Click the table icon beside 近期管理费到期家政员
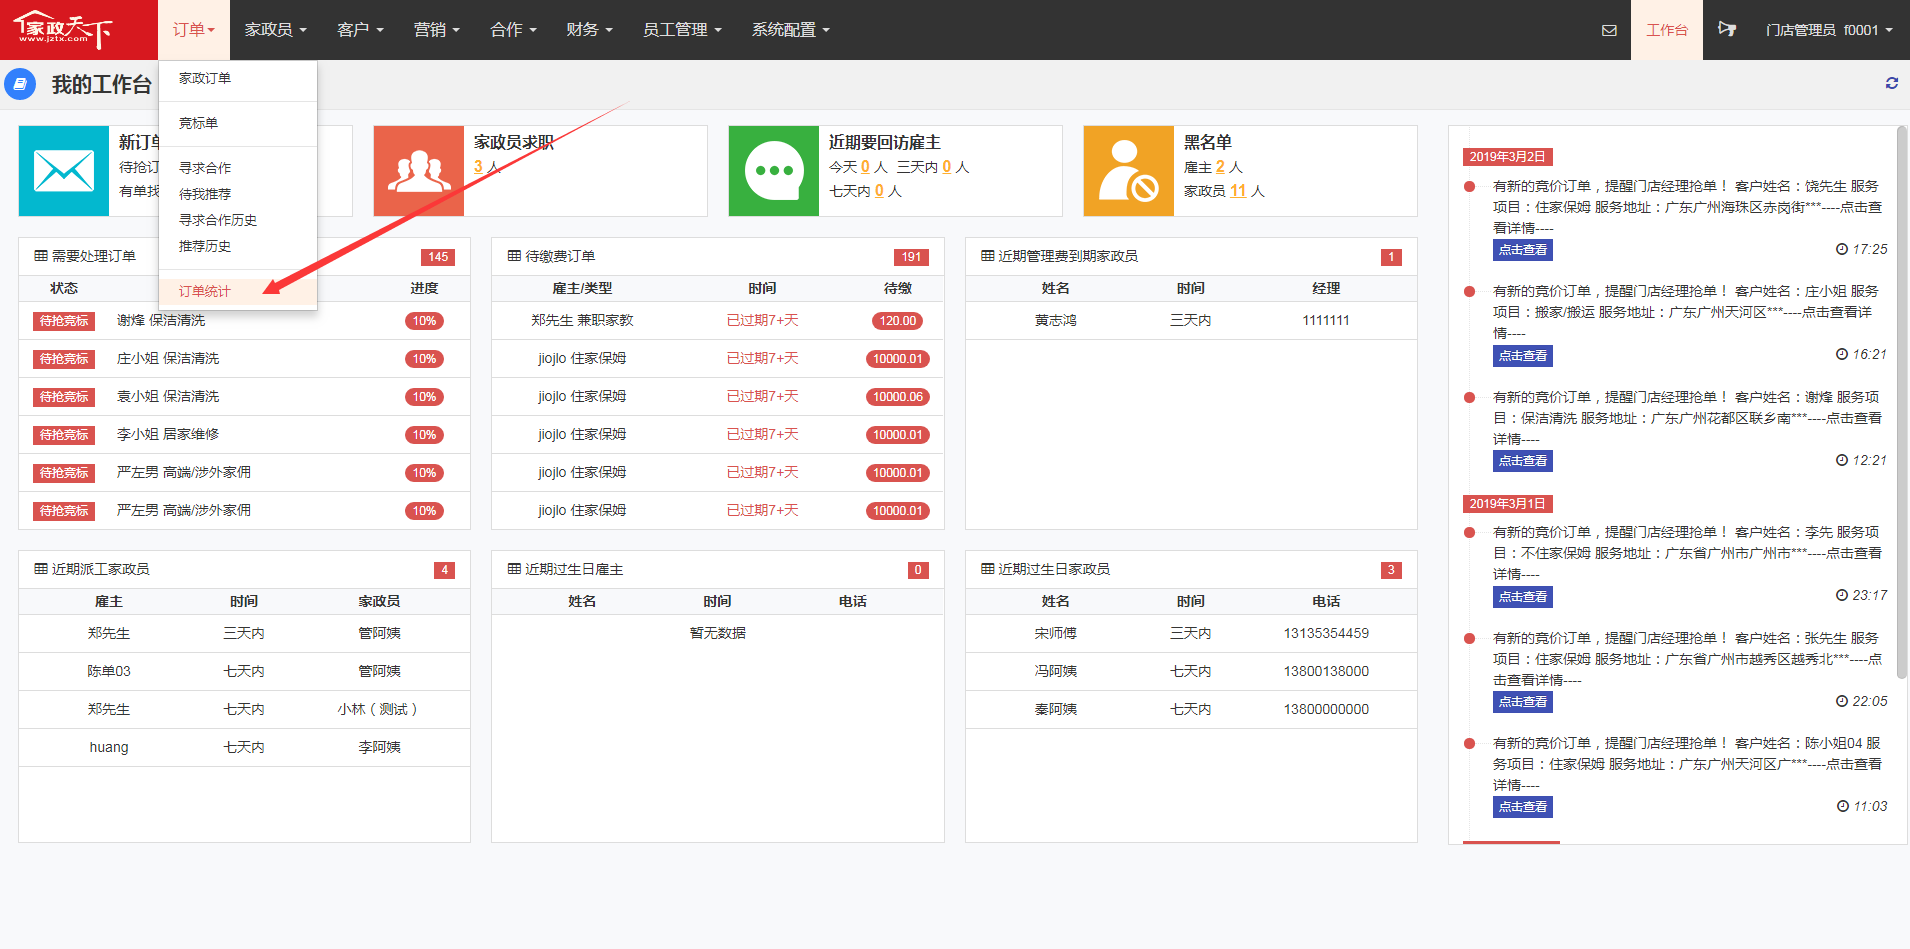 click(x=988, y=256)
